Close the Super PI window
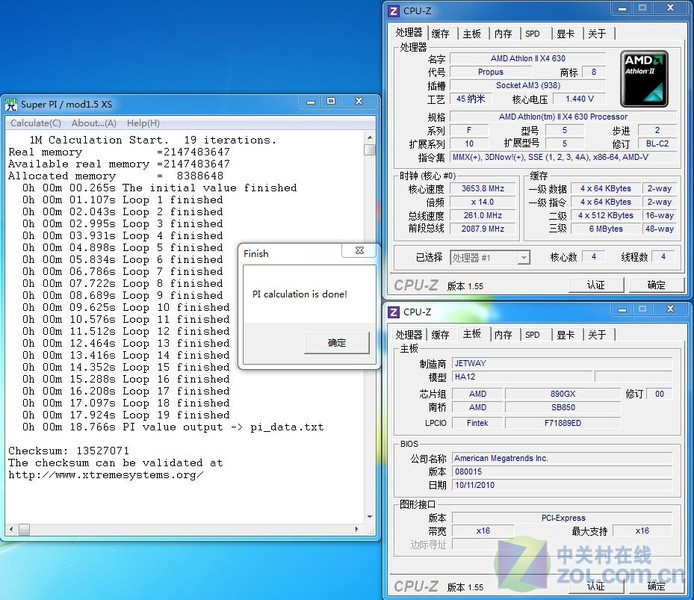The width and height of the screenshot is (694, 600). (359, 102)
